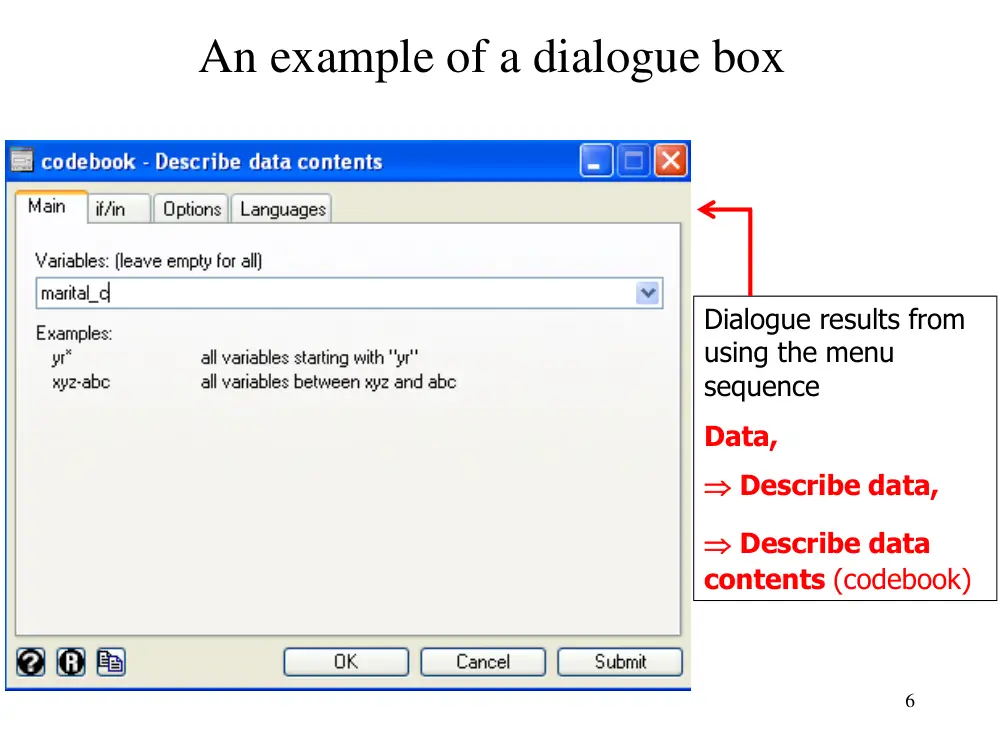
Task: Minimize the codebook dialog
Action: tap(596, 160)
